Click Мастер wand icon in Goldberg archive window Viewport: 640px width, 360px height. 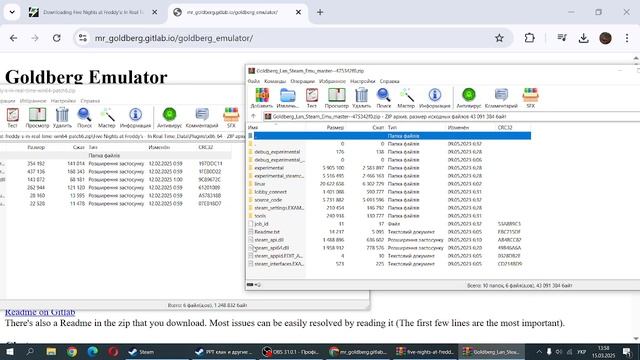point(406,98)
